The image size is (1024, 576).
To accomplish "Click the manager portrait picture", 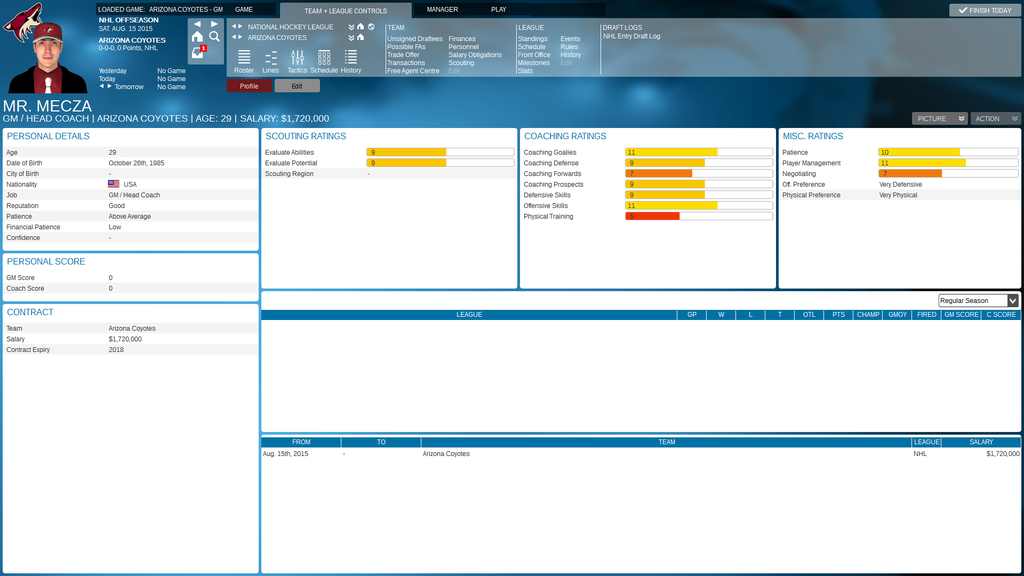I will (x=48, y=60).
